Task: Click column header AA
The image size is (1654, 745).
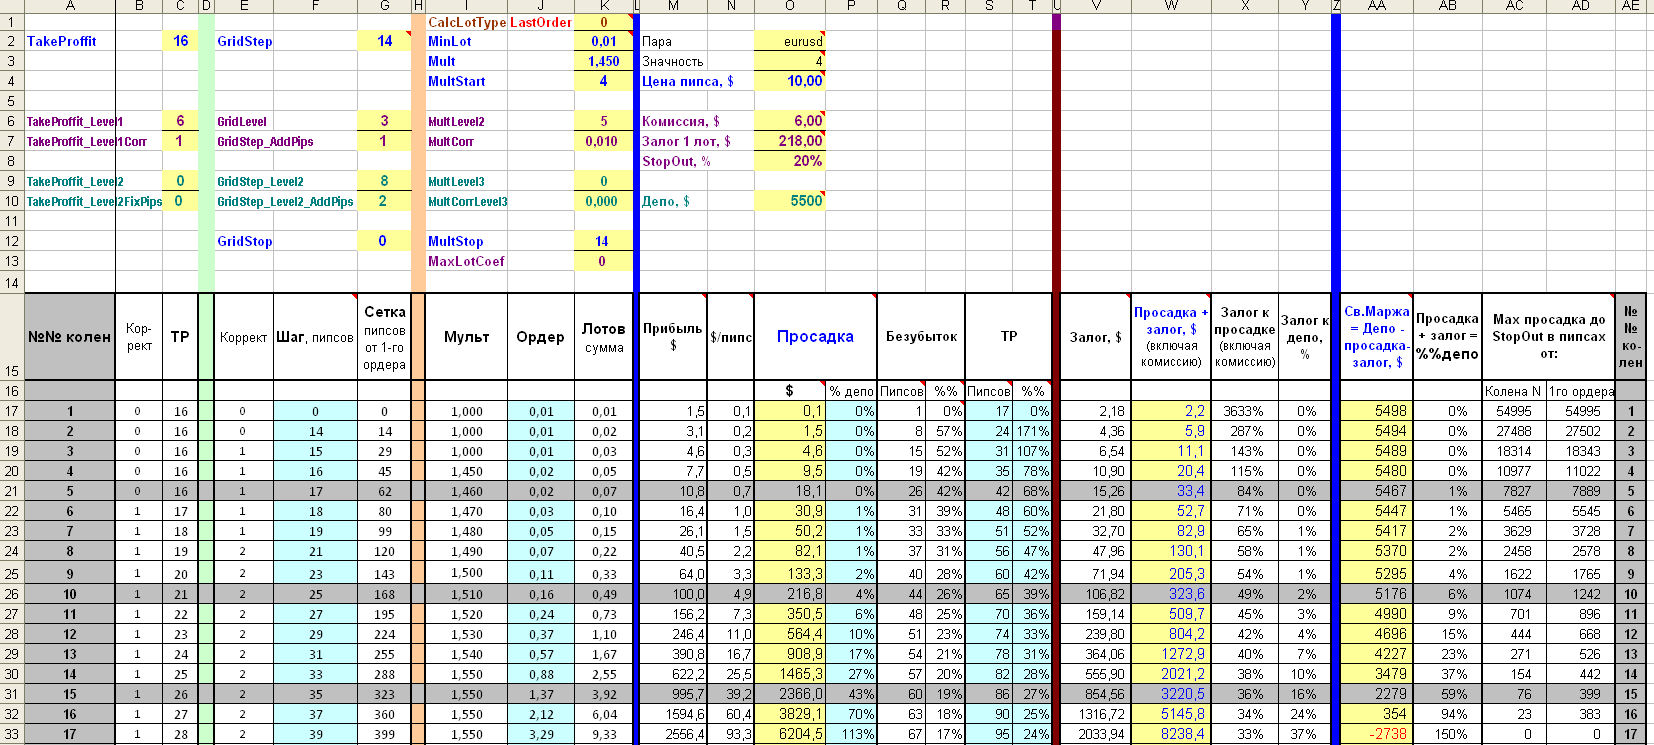Action: click(1377, 6)
